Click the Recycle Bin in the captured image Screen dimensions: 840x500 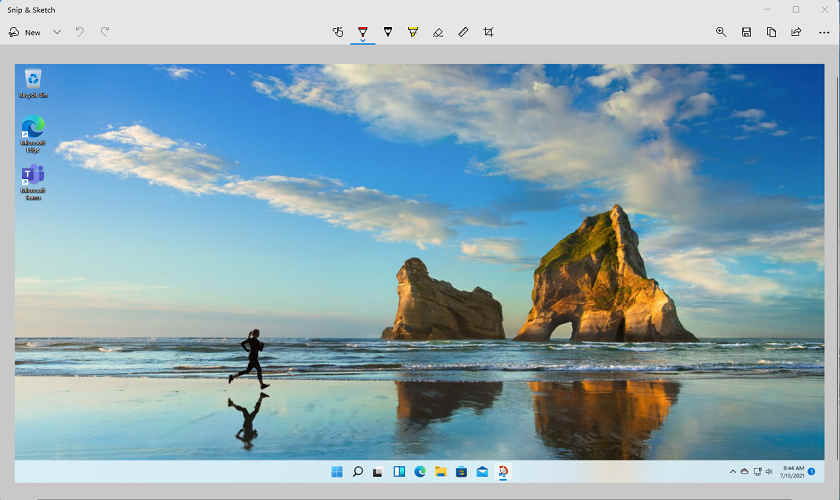click(33, 81)
